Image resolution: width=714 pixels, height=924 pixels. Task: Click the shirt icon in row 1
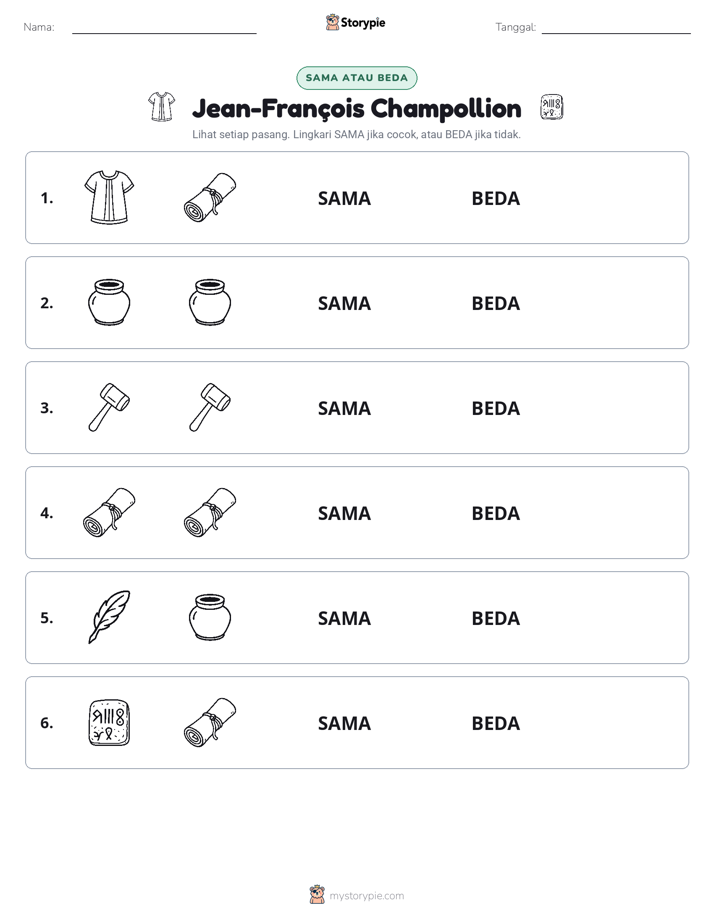(x=109, y=197)
